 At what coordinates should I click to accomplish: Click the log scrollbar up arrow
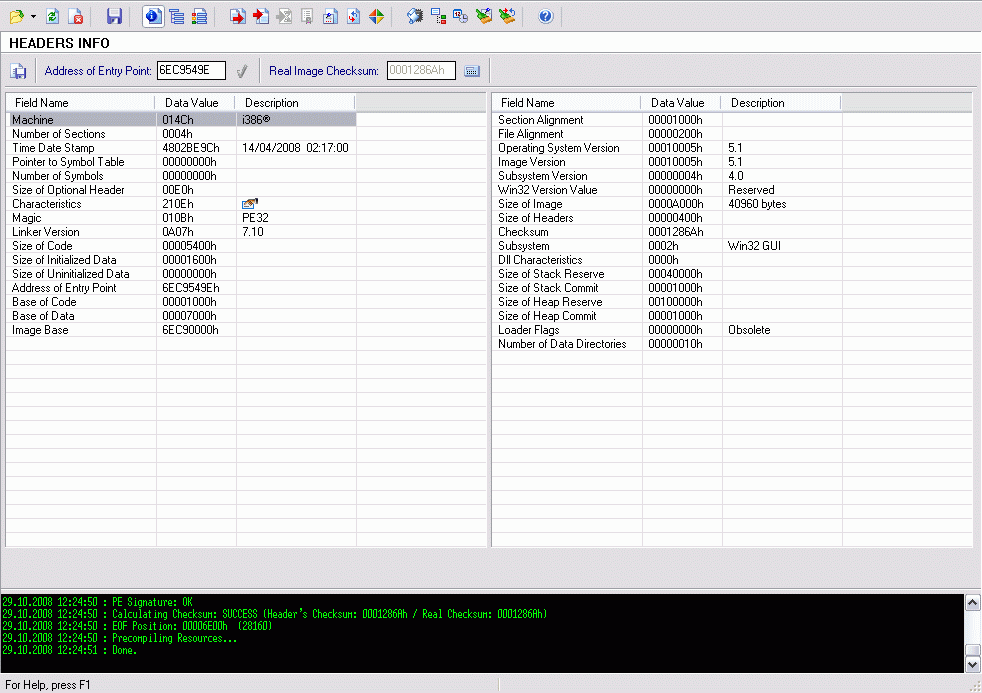[x=972, y=602]
